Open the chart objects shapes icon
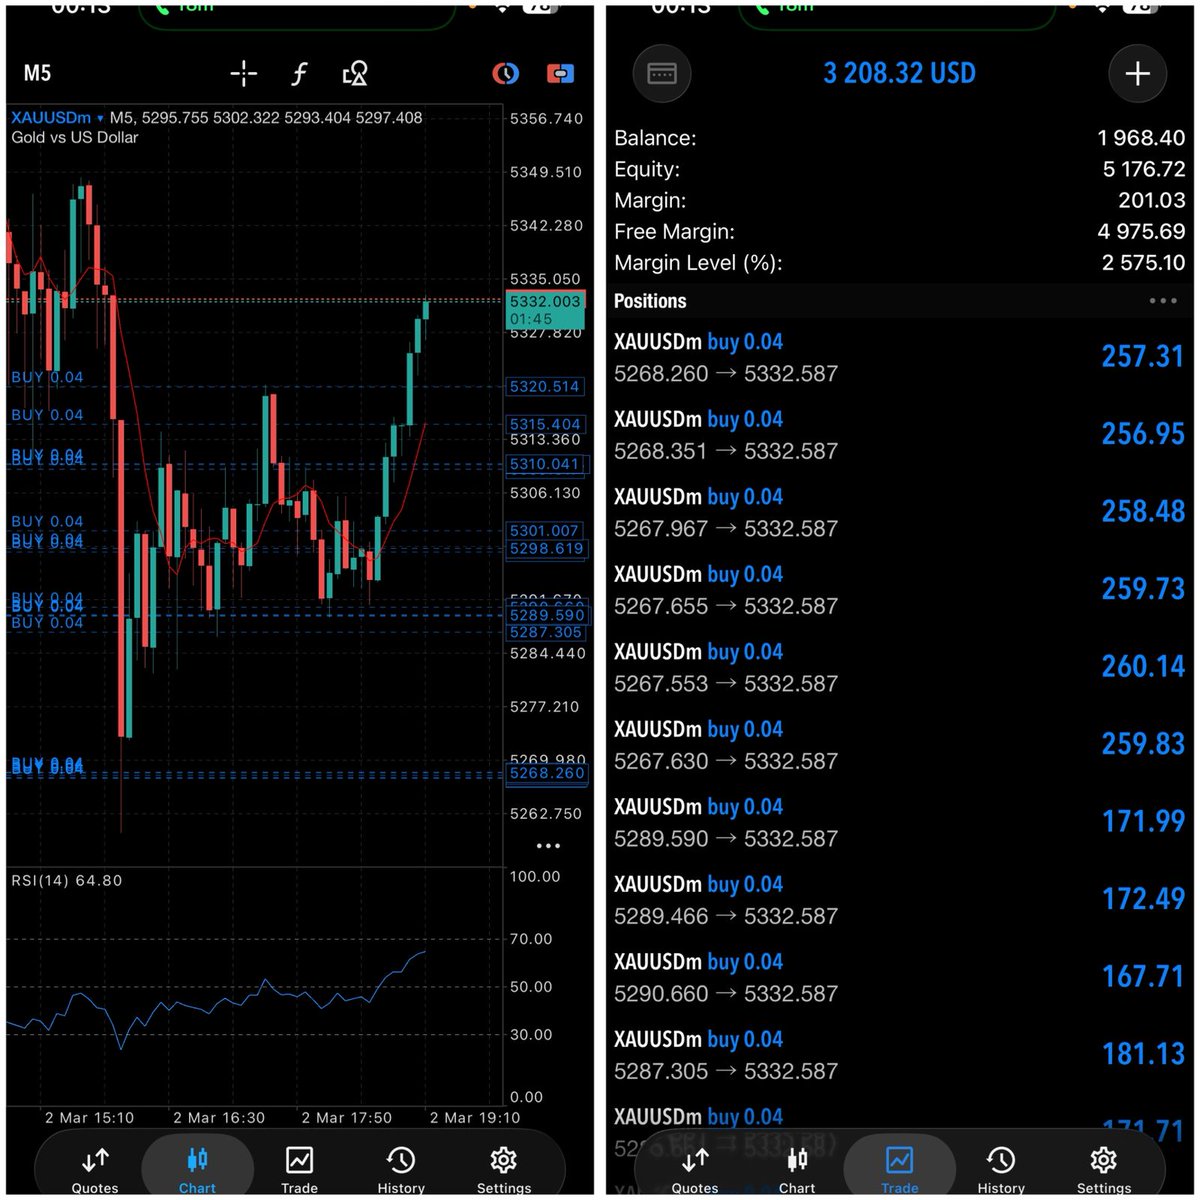1200x1200 pixels. click(355, 74)
